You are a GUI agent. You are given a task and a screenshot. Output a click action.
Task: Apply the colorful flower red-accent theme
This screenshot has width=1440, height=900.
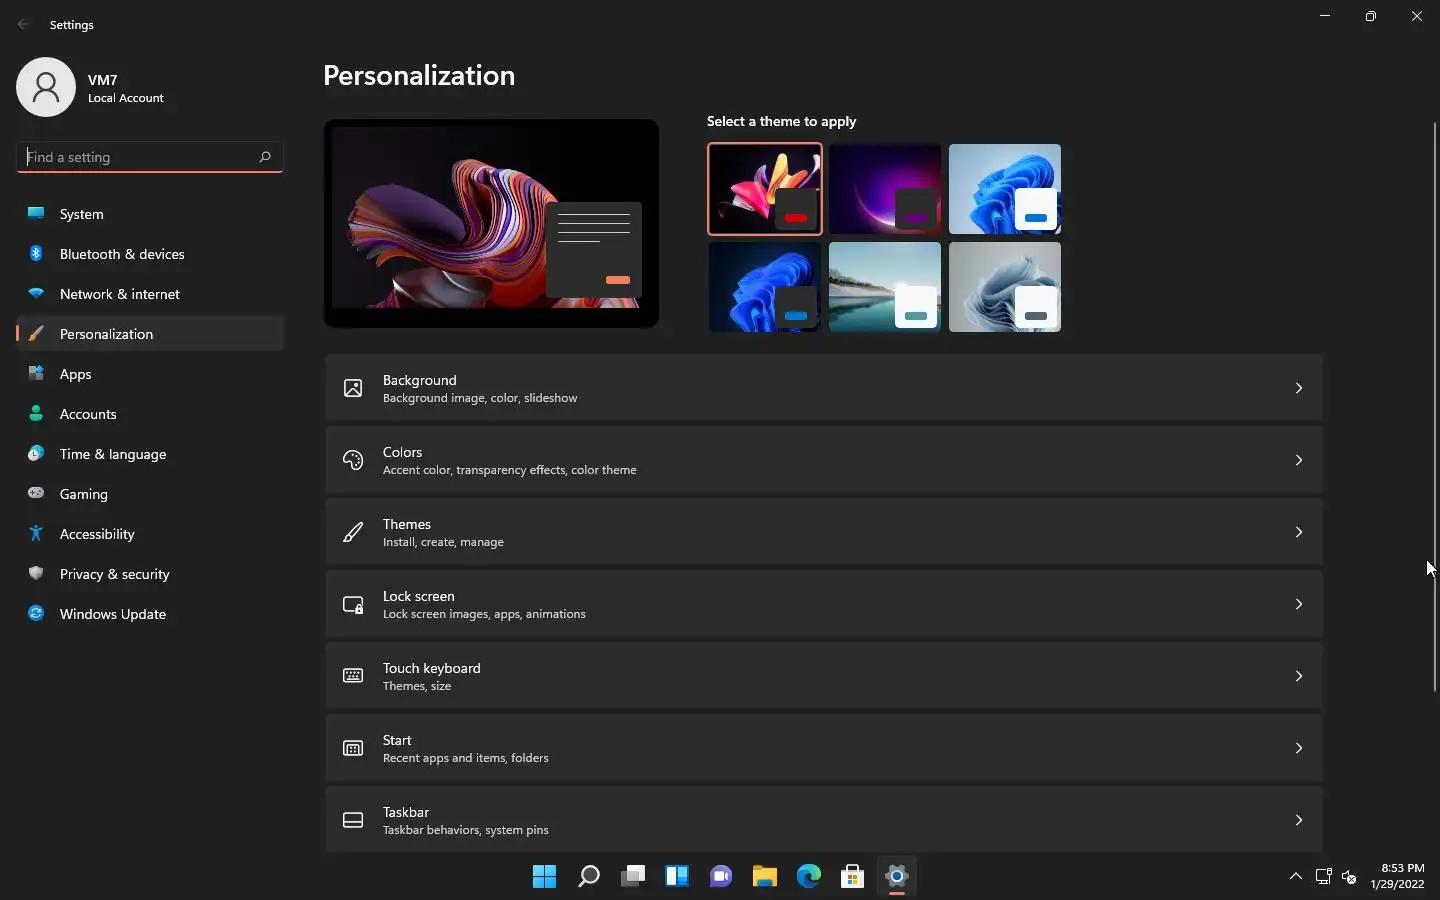(765, 189)
